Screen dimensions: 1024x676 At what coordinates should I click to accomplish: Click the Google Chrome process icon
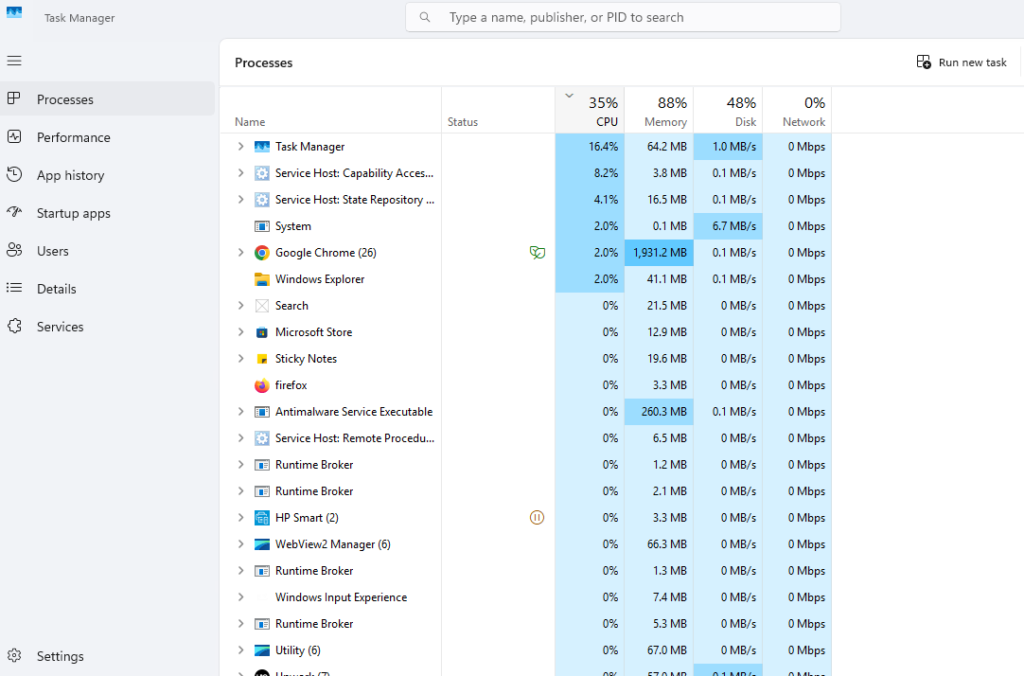262,253
